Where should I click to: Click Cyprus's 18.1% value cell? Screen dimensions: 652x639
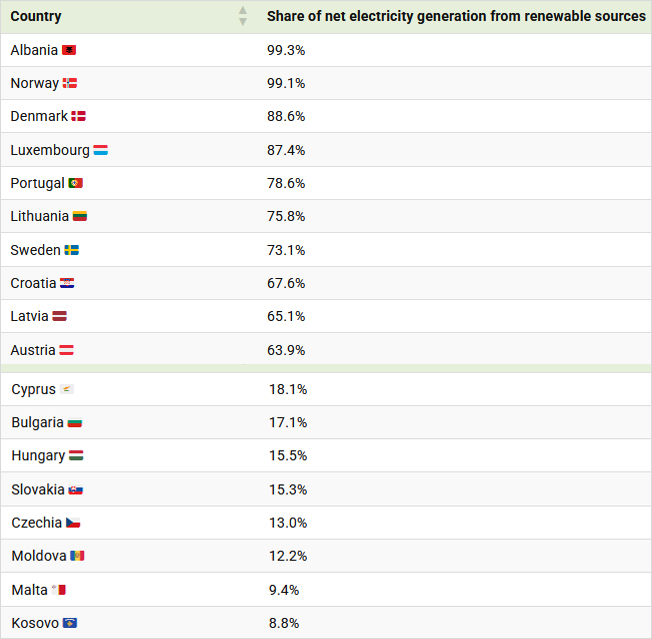point(456,389)
